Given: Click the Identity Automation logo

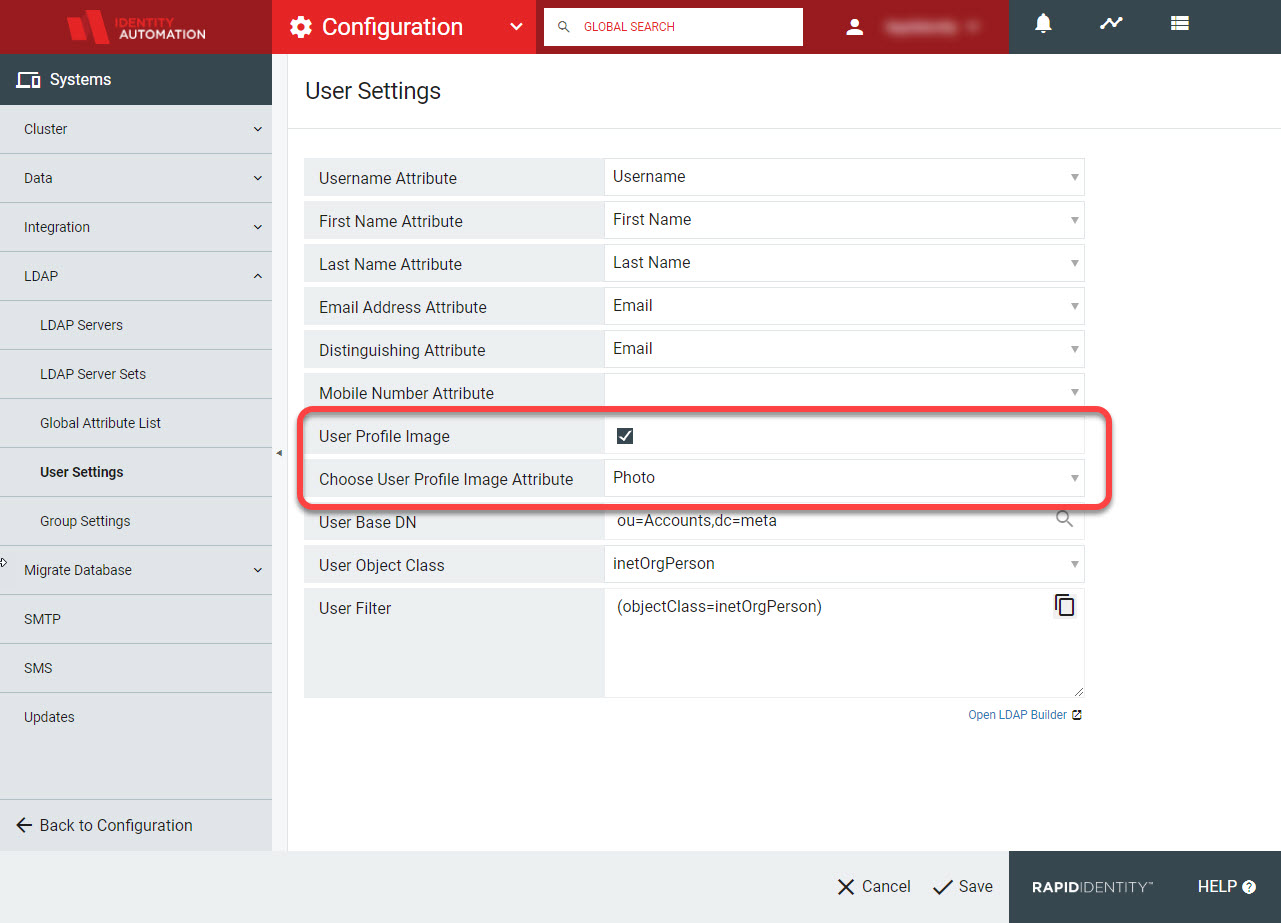Looking at the screenshot, I should 136,27.
